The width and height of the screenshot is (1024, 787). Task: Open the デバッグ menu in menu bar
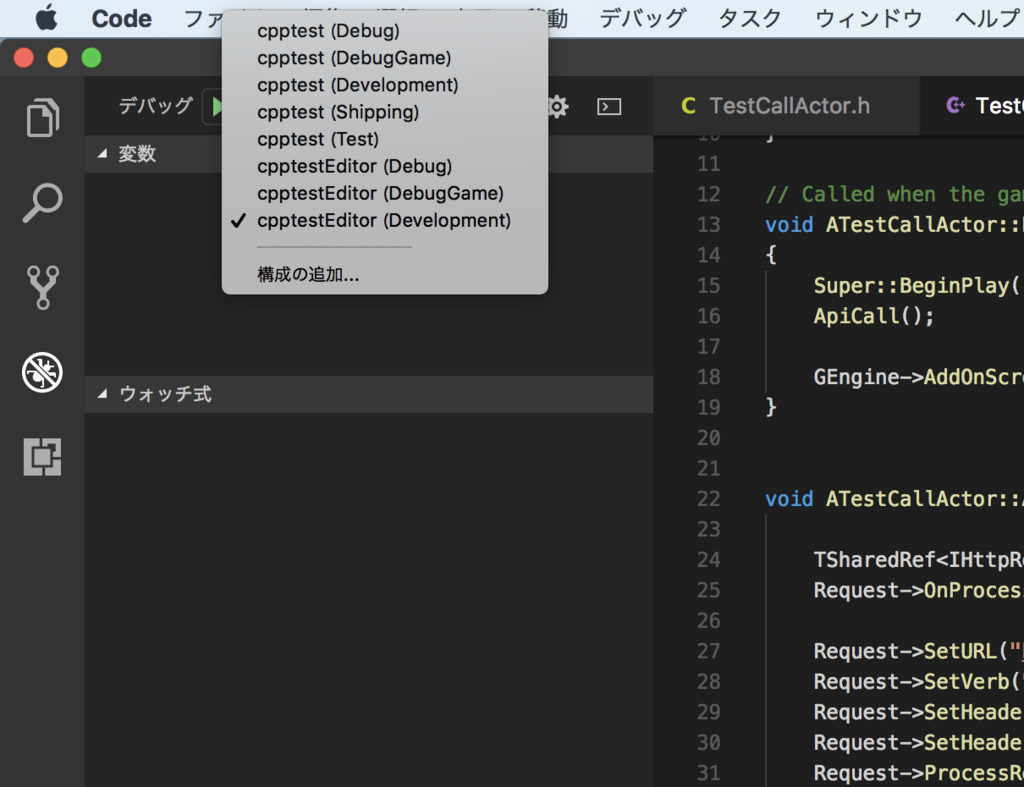(643, 18)
